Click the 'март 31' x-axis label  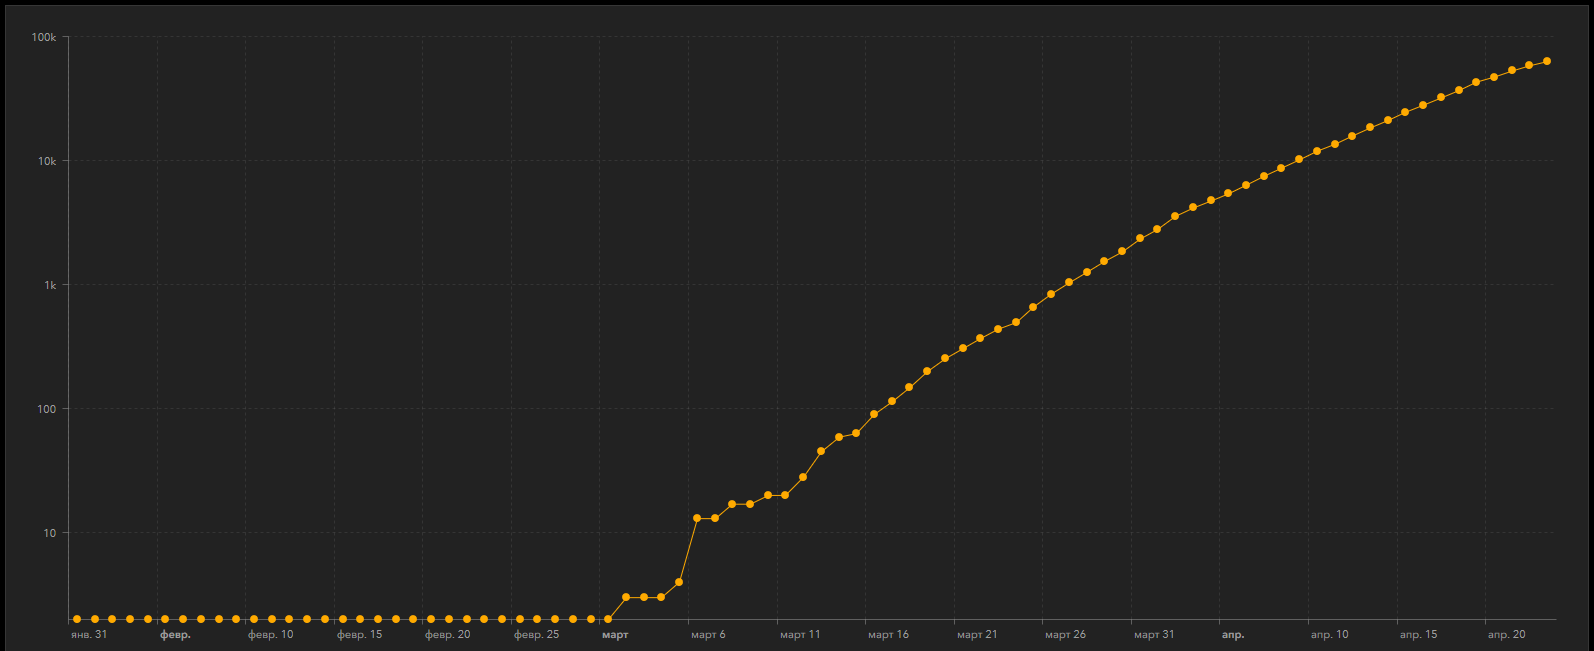(x=1154, y=635)
